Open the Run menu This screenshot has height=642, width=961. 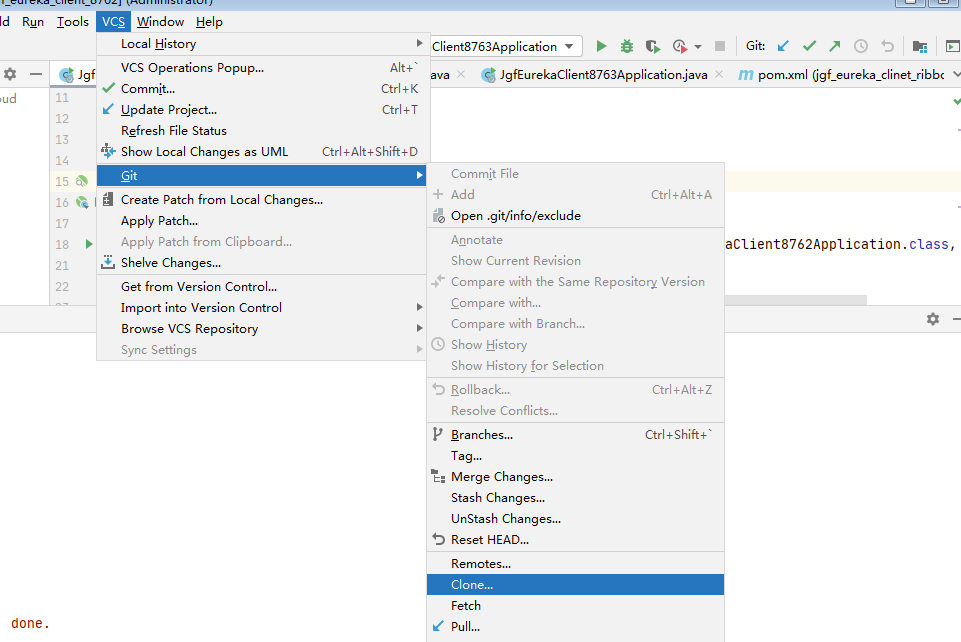coord(32,21)
